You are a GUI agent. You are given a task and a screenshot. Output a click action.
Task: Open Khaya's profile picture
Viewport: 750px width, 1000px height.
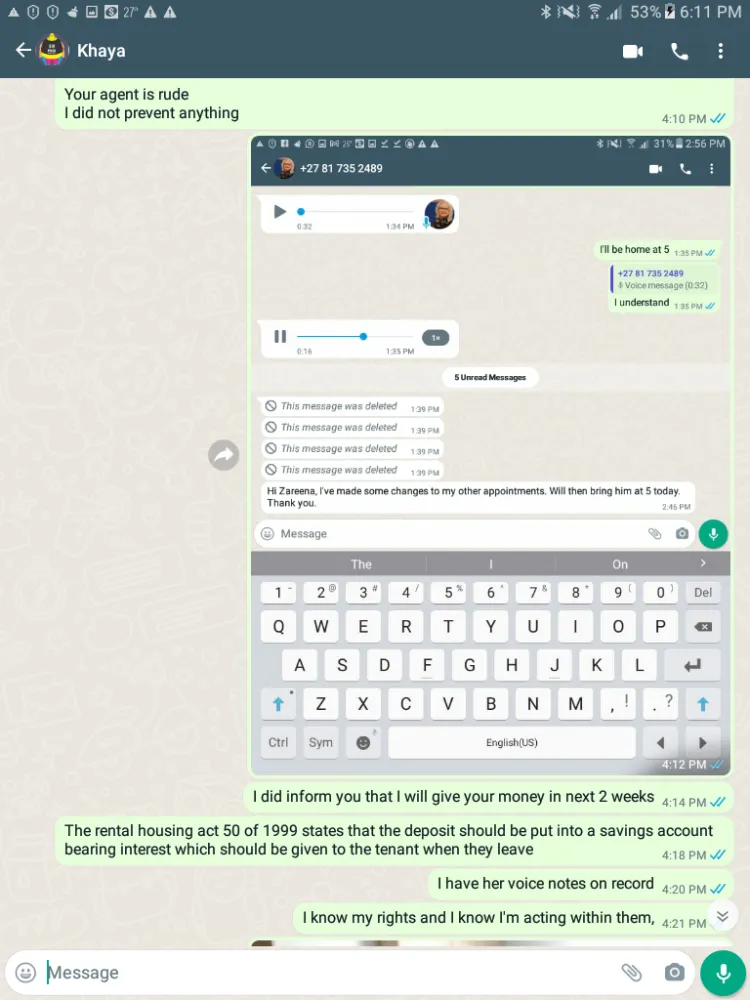pos(52,50)
